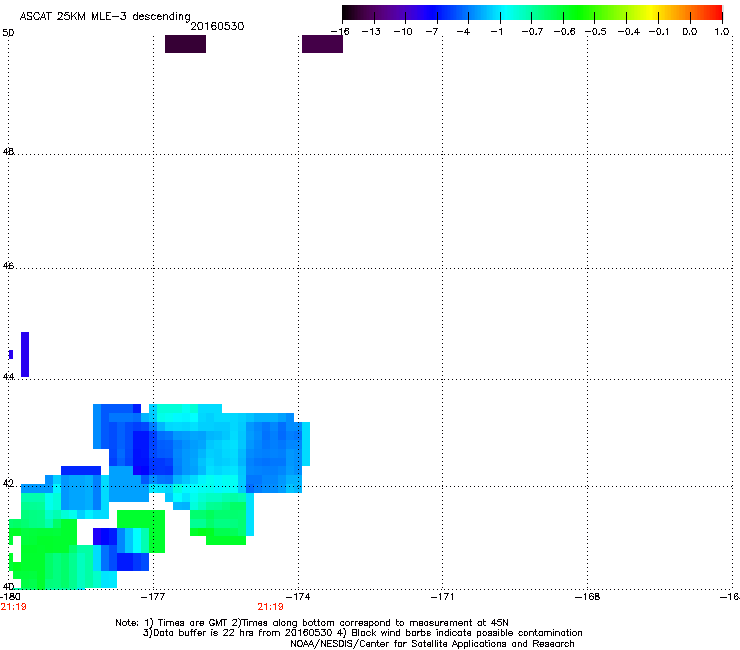The image size is (740, 650).
Task: Click the note line starting 'Note: 1) Times are GMT'
Action: (312, 623)
